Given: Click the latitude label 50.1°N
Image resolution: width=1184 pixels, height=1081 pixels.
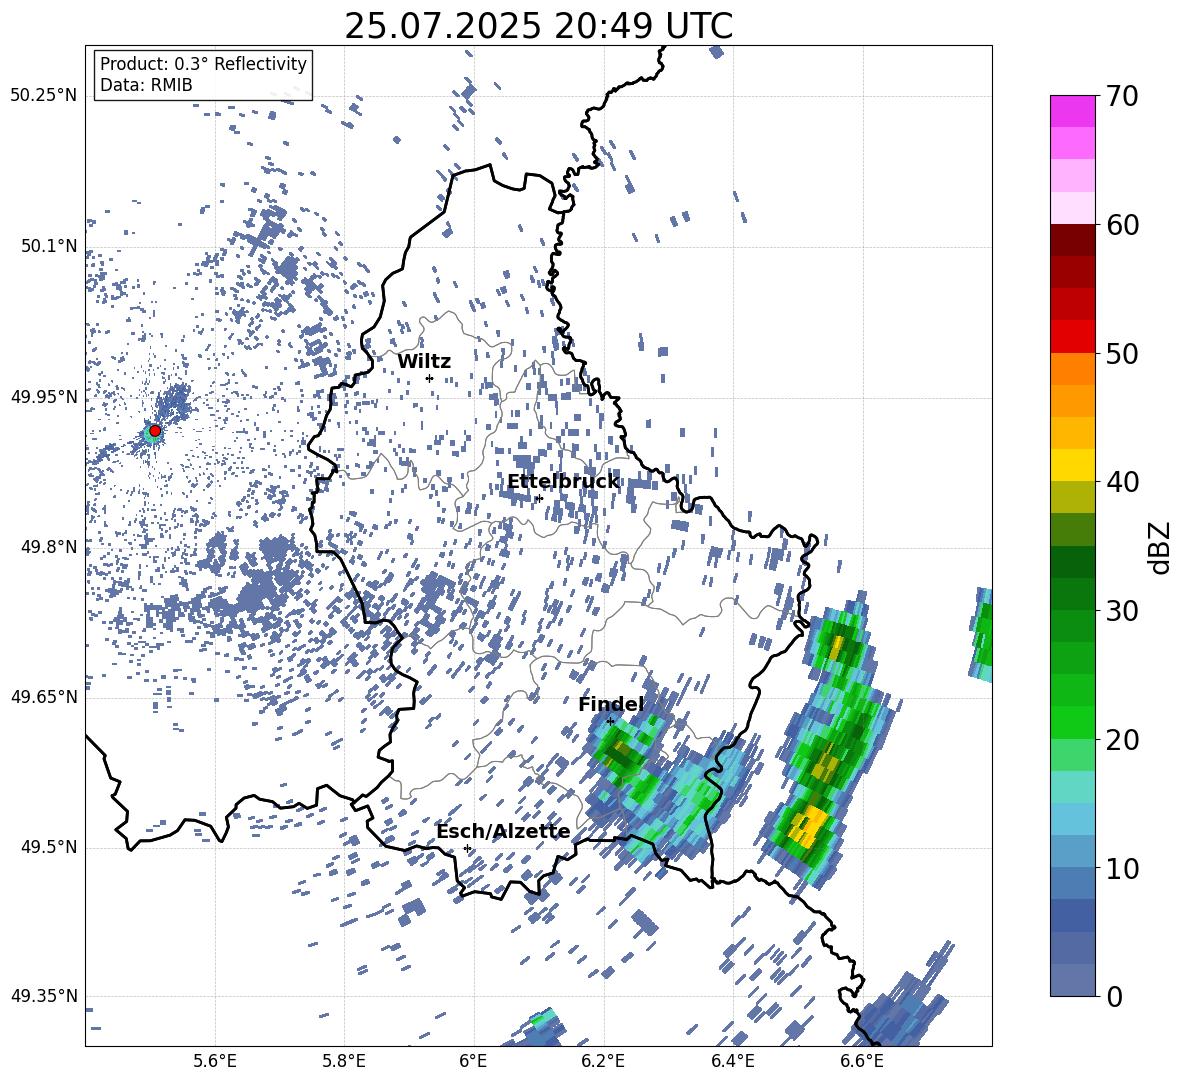Looking at the screenshot, I should click(48, 246).
